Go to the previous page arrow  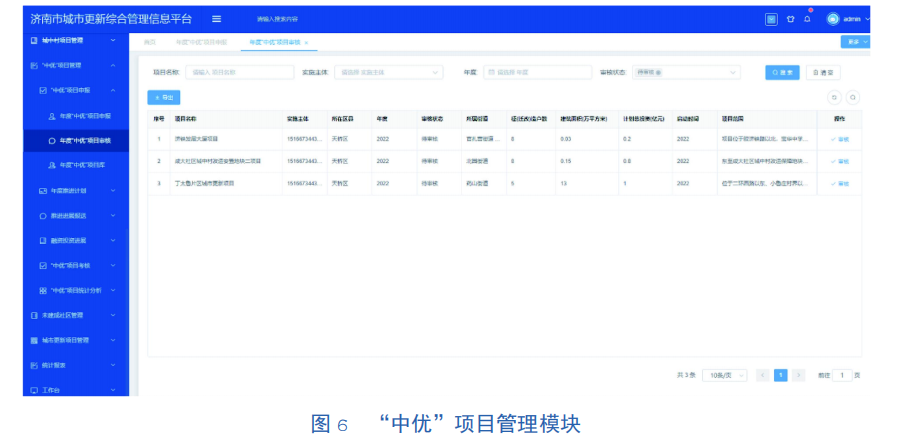763,375
